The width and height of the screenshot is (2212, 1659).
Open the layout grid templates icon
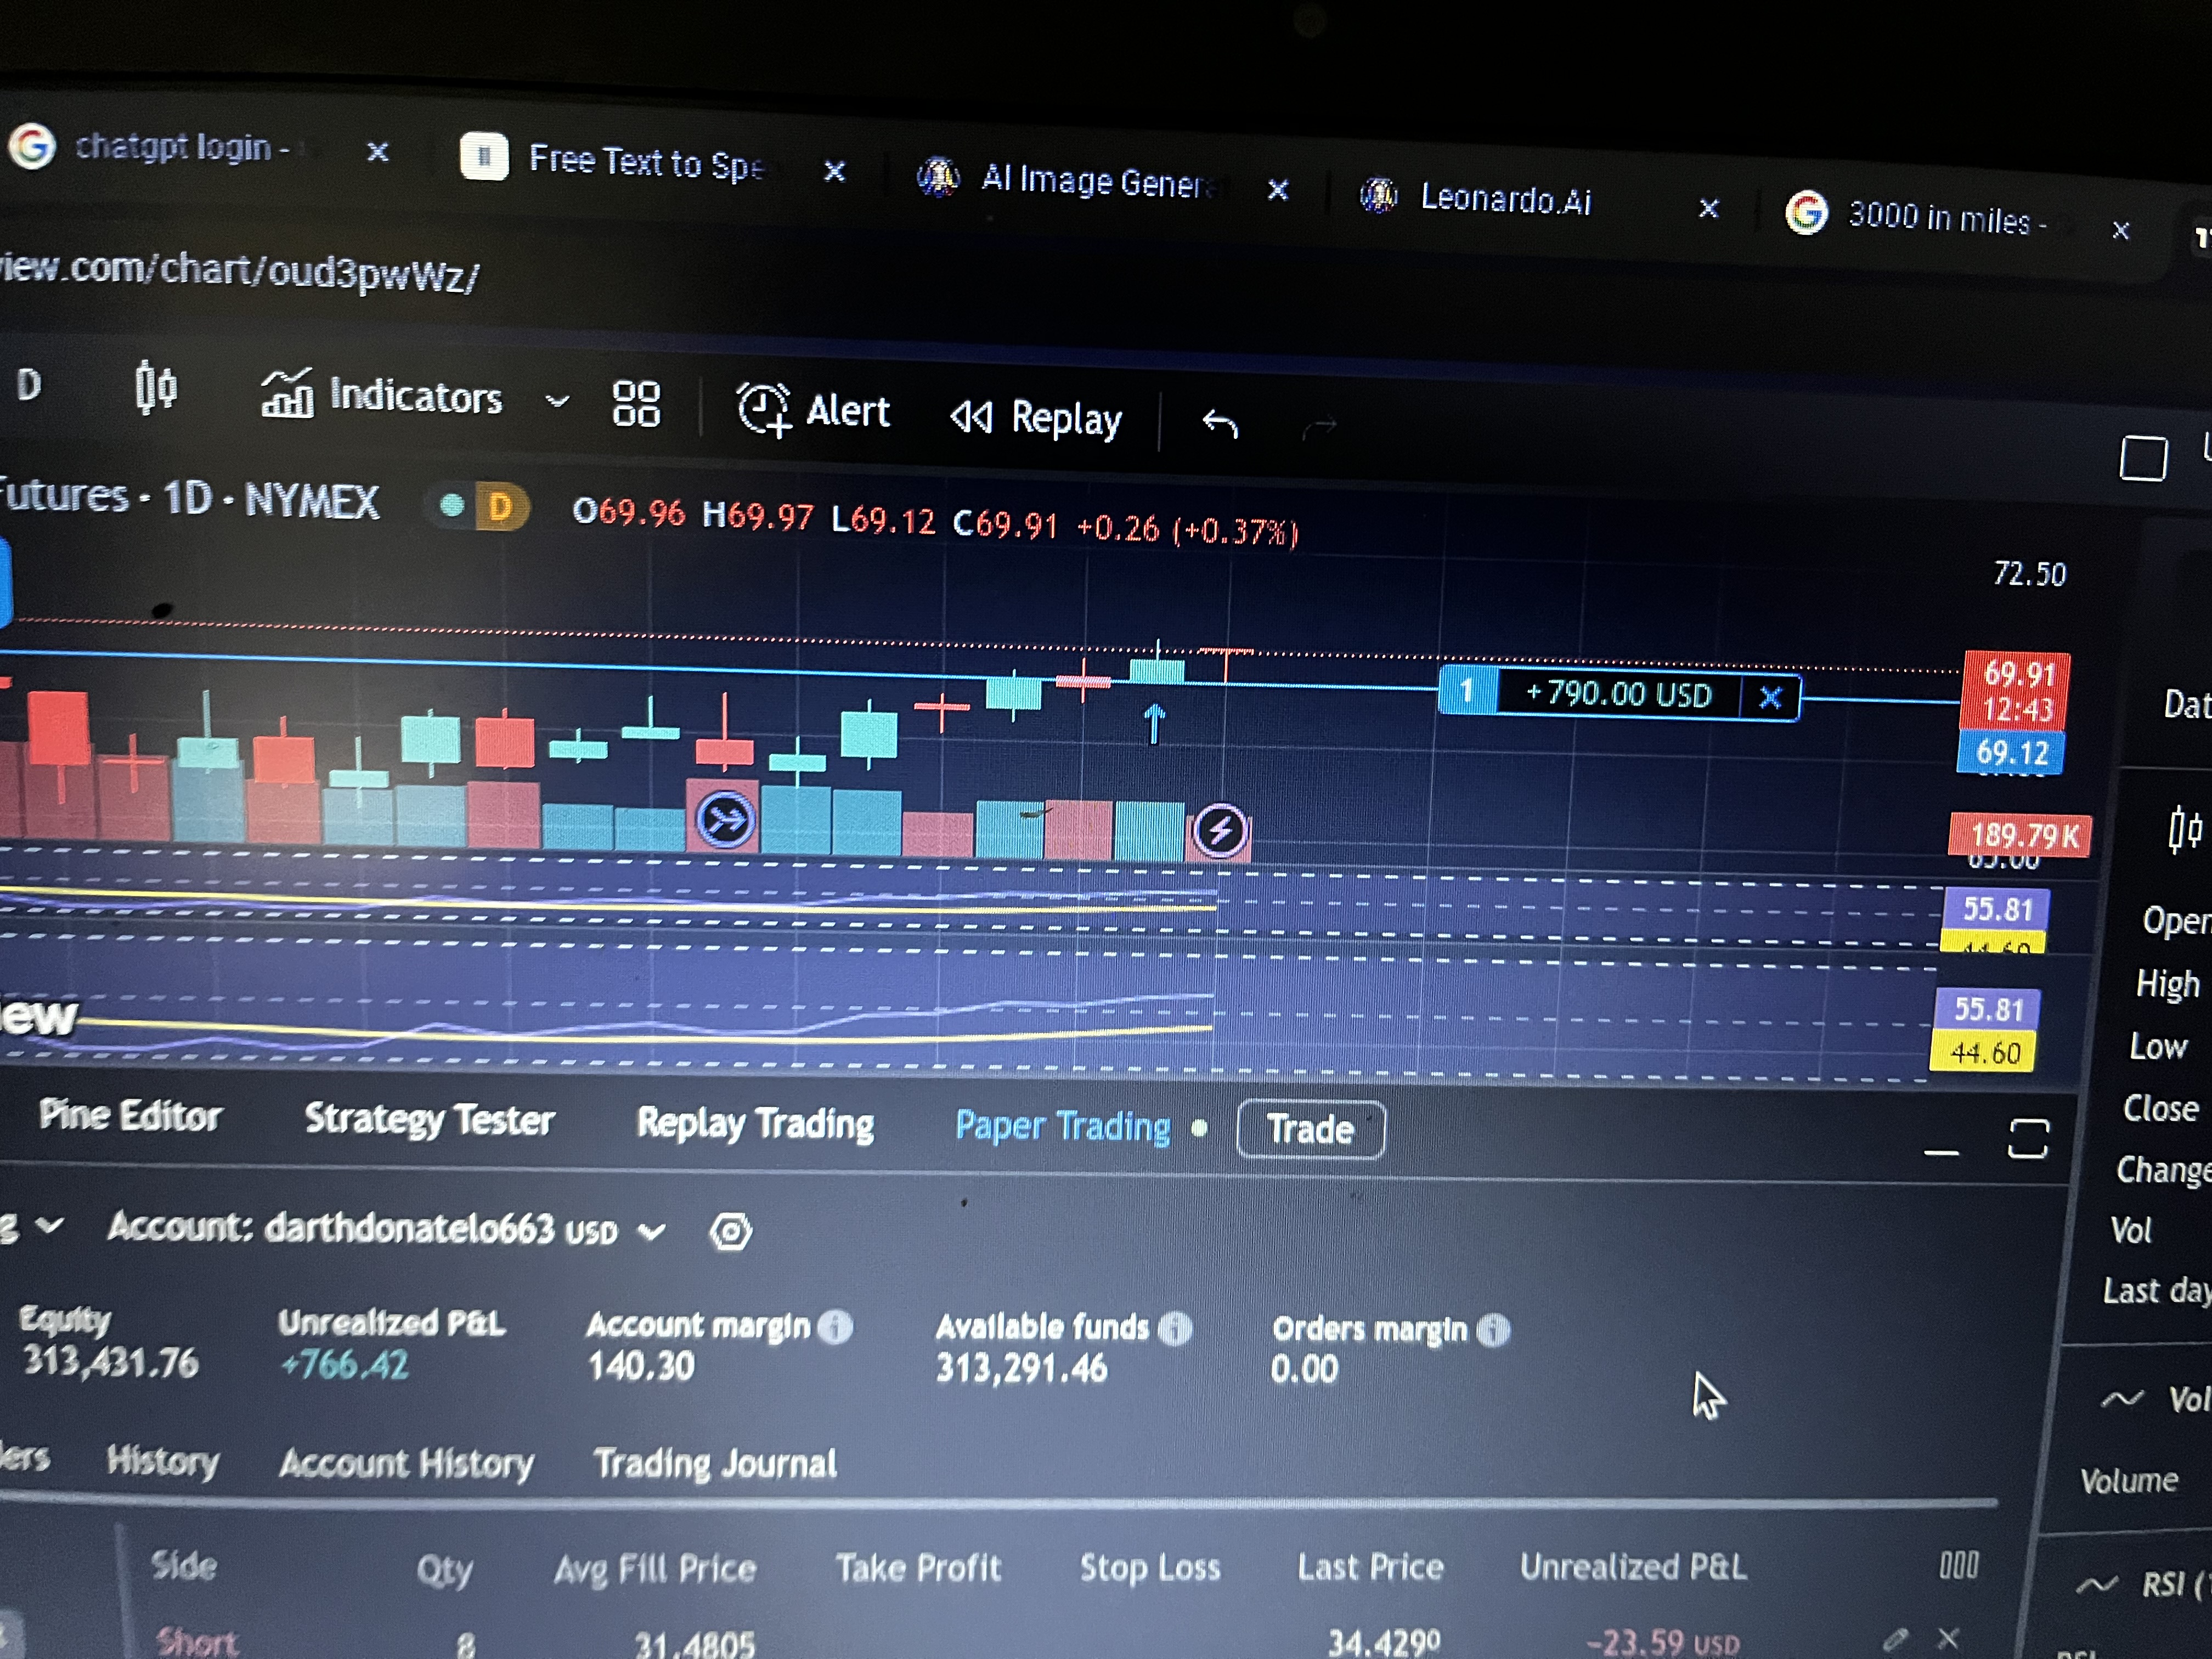(636, 404)
